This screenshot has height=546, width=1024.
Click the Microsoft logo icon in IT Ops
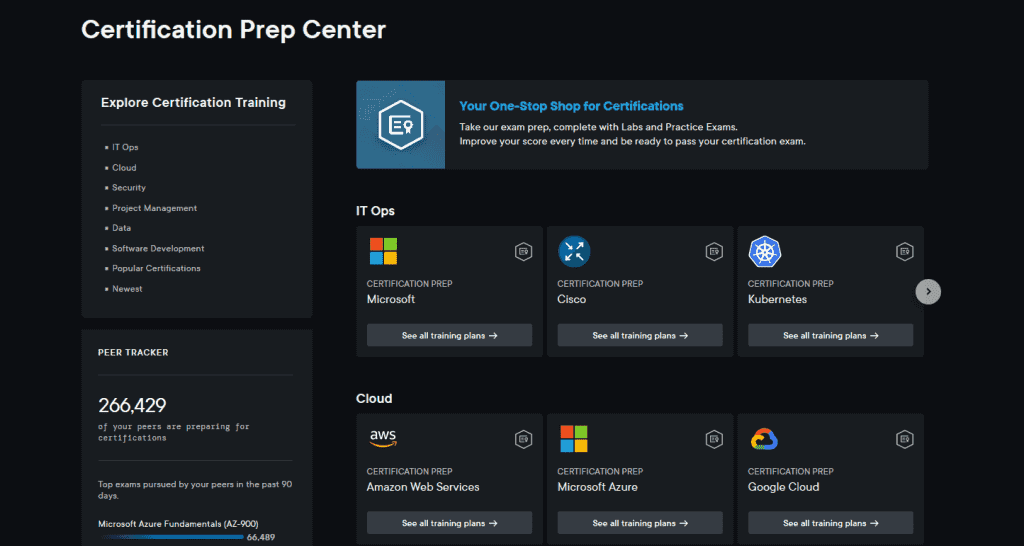(x=383, y=251)
